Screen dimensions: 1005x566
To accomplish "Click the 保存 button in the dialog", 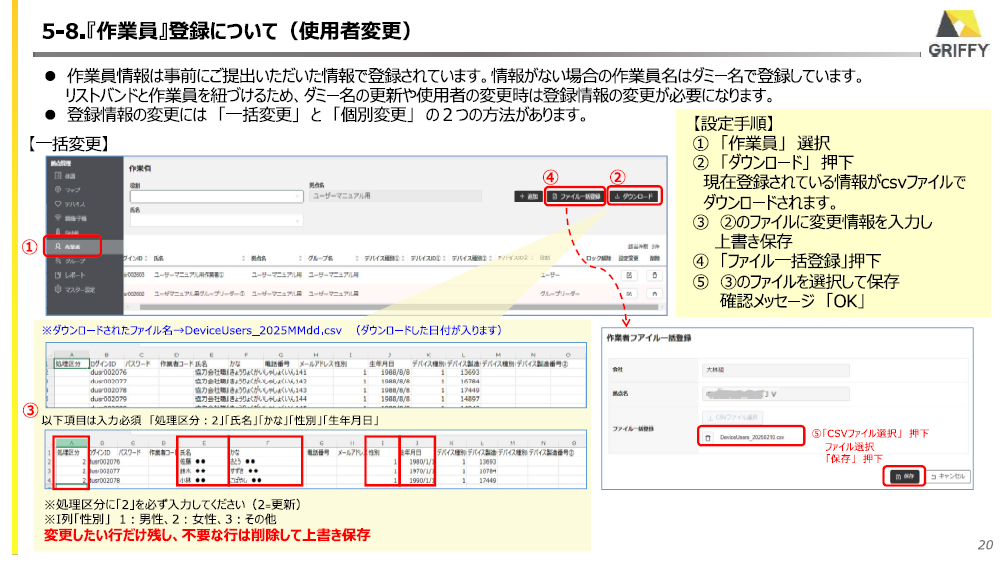I will [904, 476].
